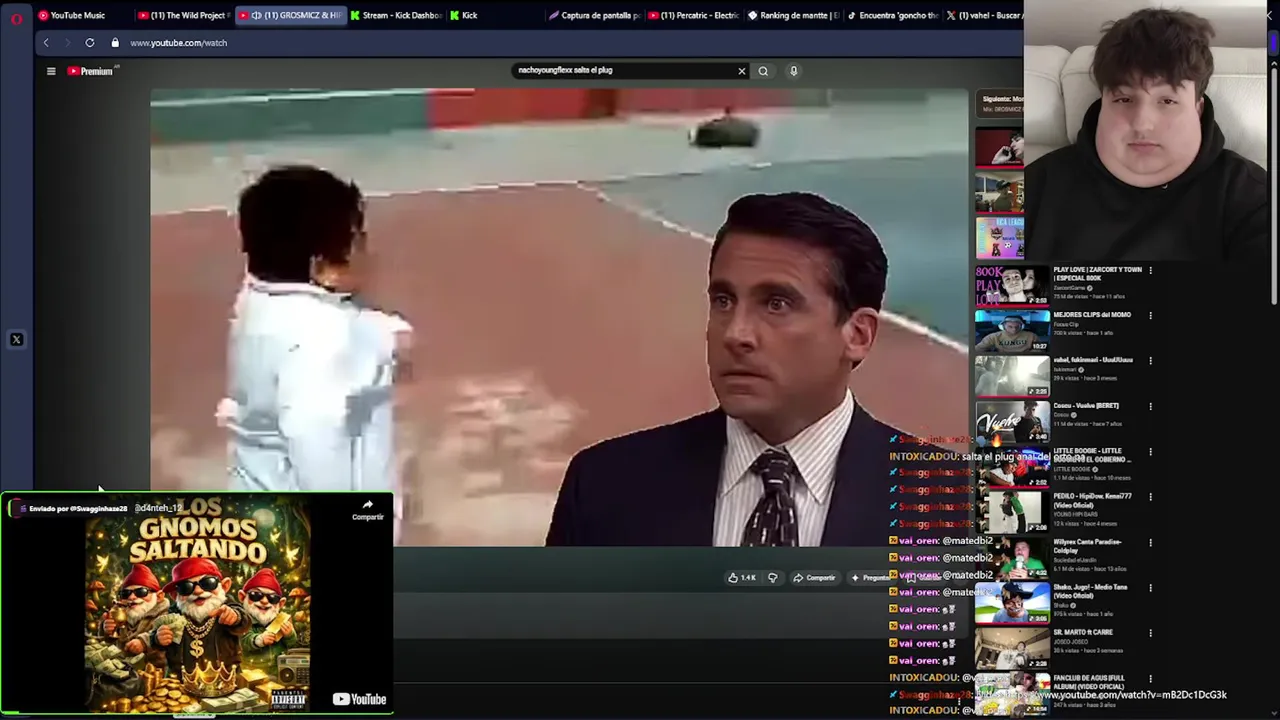Reload the page with the refresh icon
Image resolution: width=1280 pixels, height=720 pixels.
[90, 43]
